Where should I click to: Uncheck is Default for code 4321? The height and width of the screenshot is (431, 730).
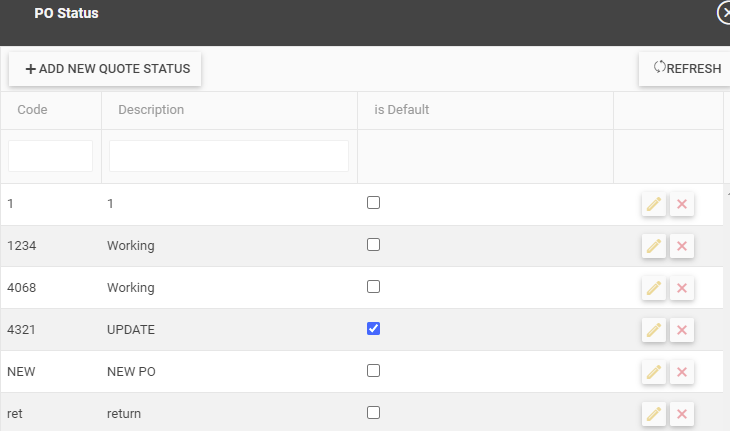pyautogui.click(x=374, y=328)
